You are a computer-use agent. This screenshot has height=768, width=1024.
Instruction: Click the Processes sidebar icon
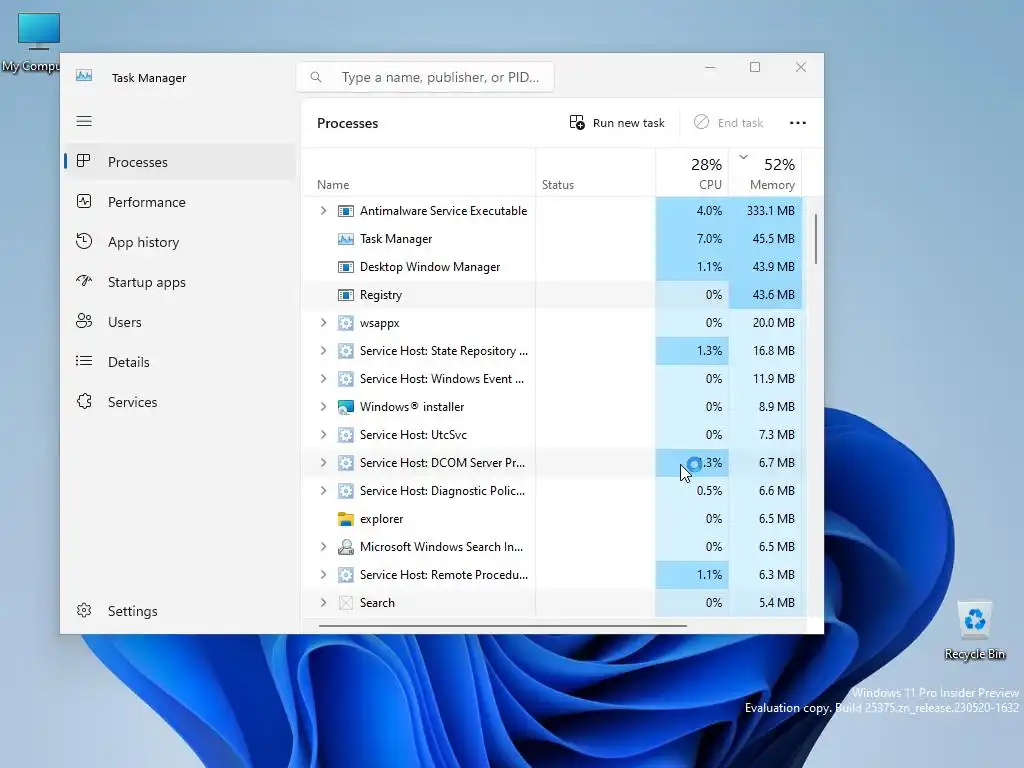tap(84, 161)
